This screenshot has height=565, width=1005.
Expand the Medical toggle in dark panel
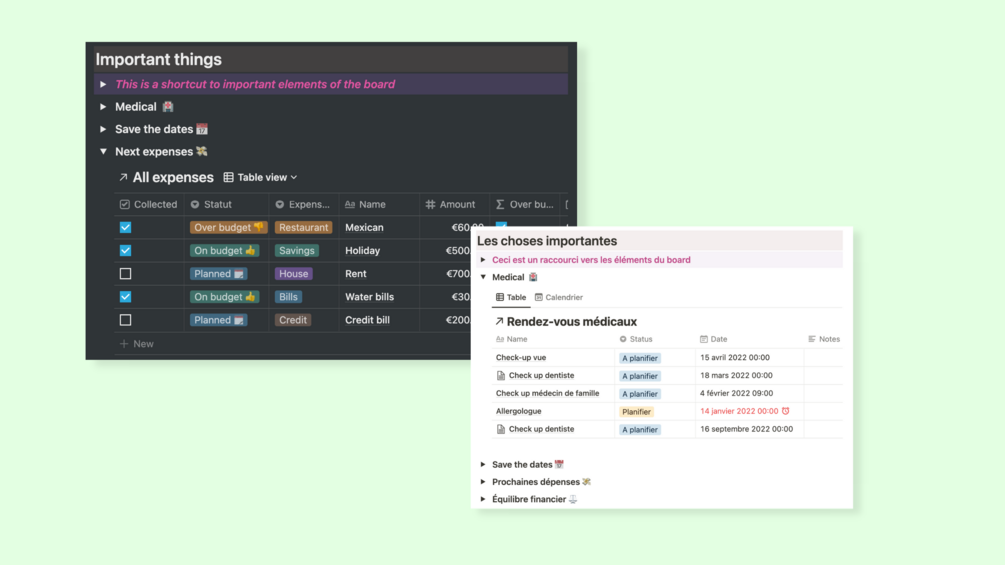tap(103, 107)
